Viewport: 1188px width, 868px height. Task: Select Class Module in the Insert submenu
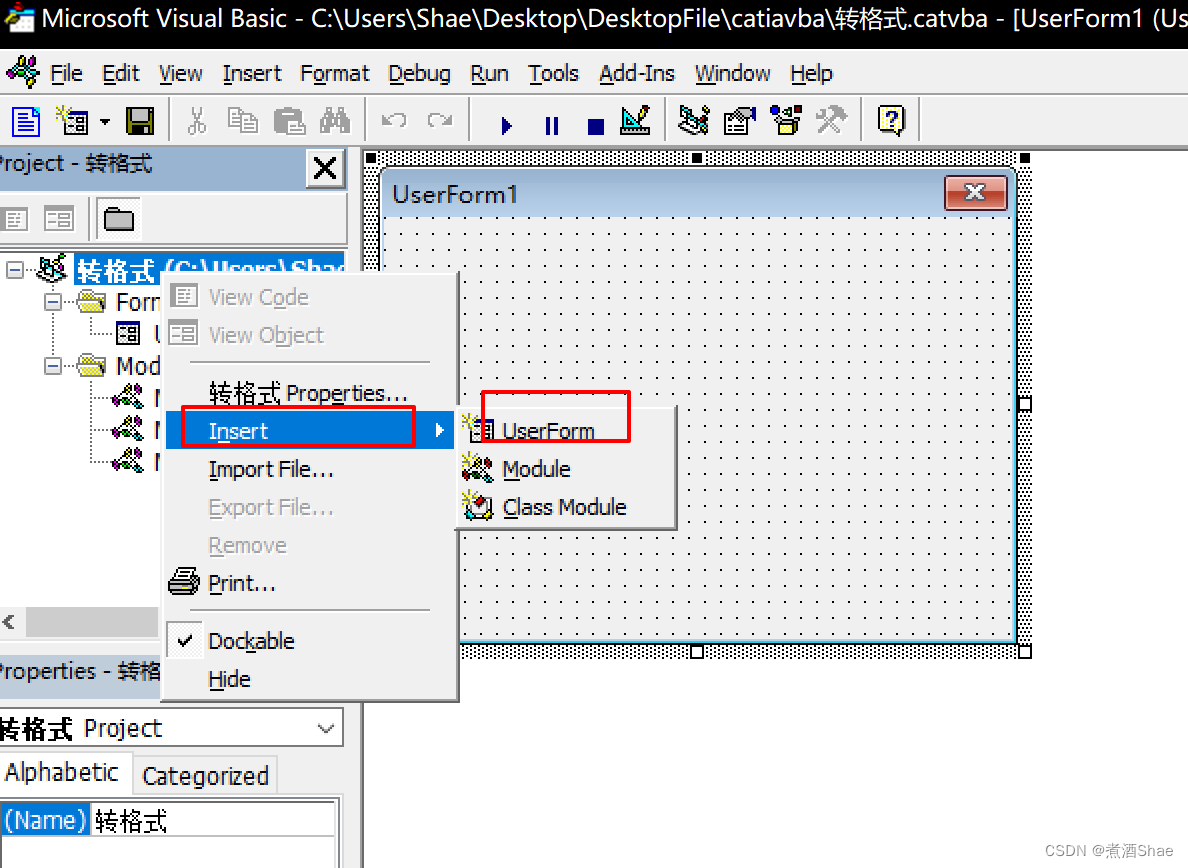(x=566, y=507)
